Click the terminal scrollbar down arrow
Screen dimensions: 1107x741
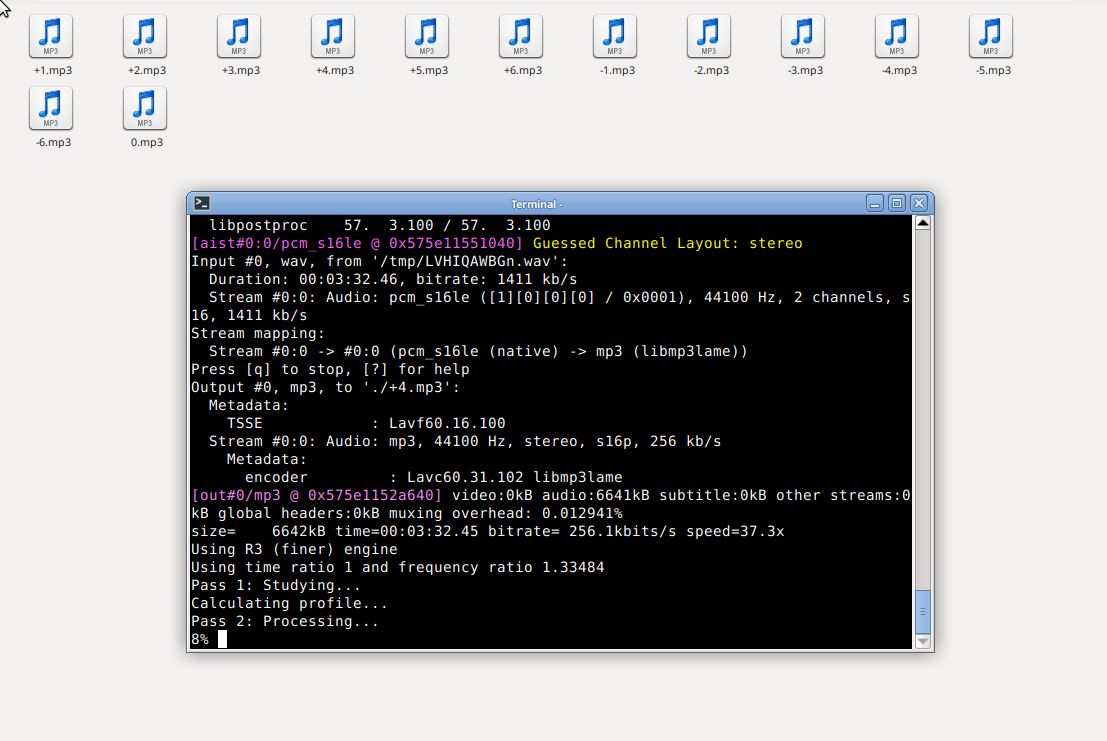pyautogui.click(x=923, y=641)
